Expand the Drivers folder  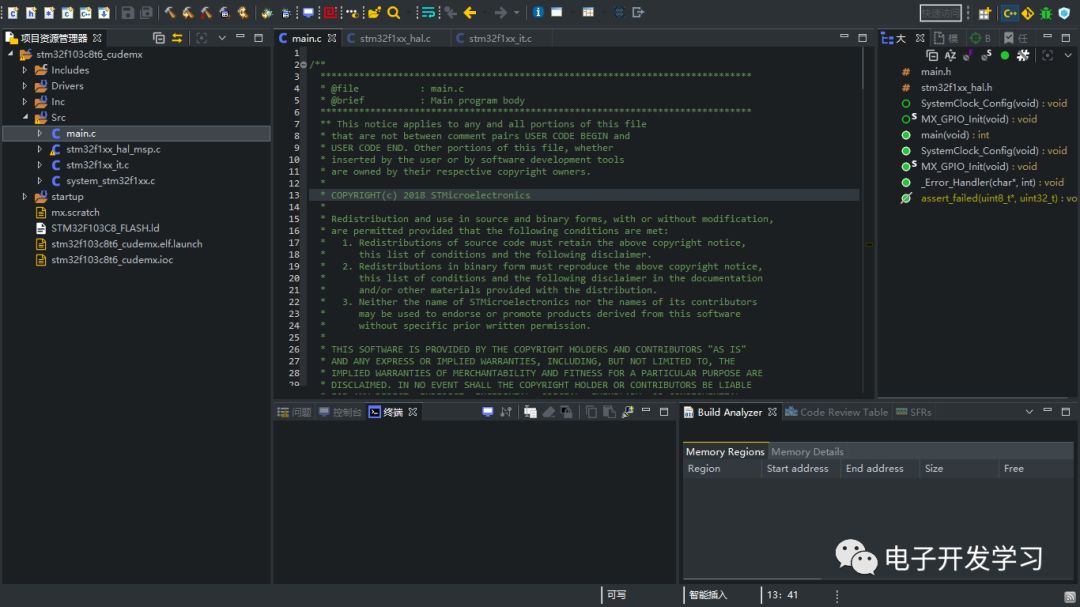pos(25,85)
